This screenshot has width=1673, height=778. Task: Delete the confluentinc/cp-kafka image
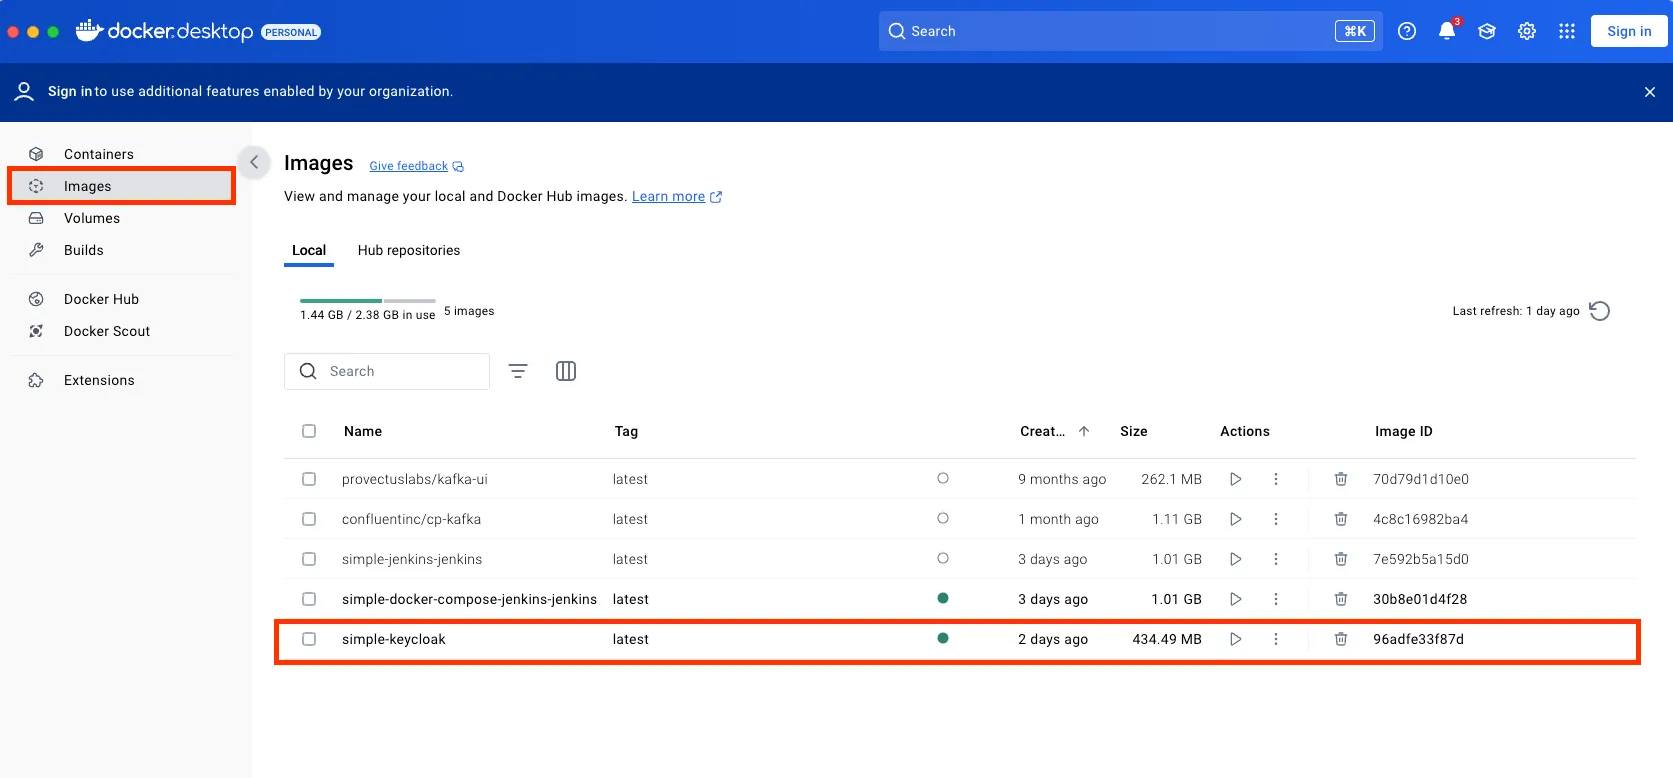coord(1341,519)
